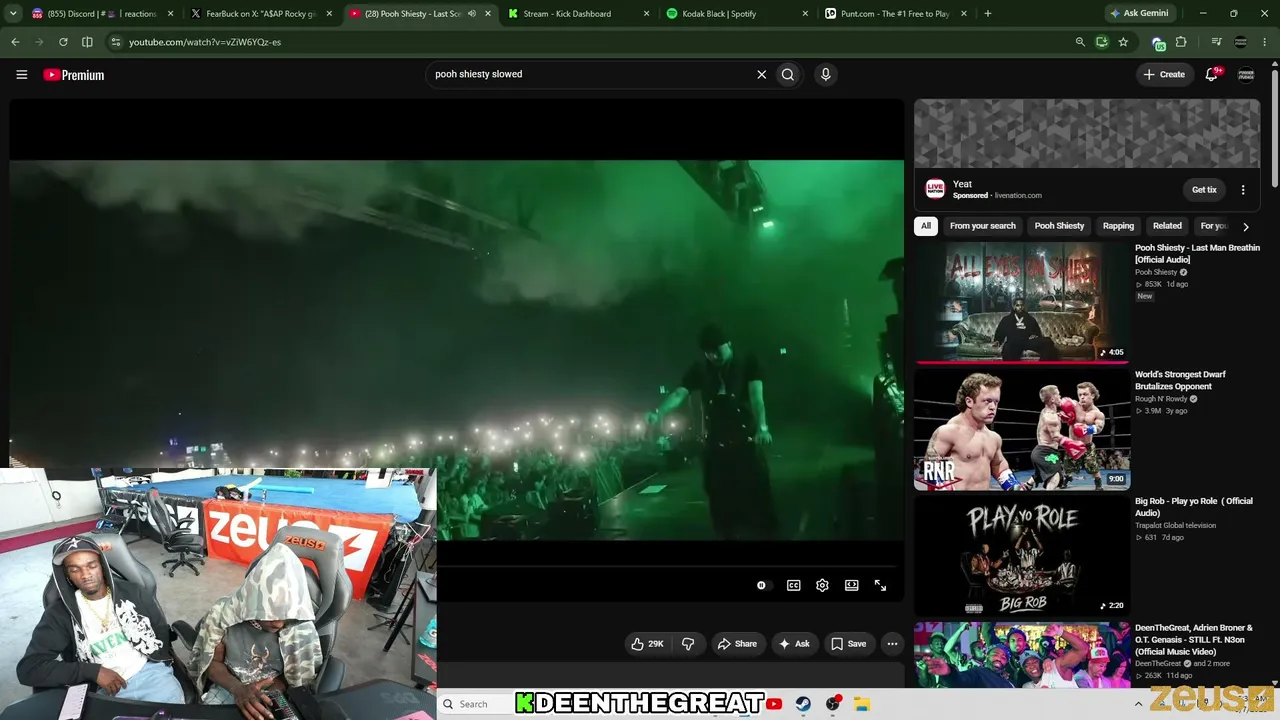Click the Windows taskbar Search box
This screenshot has width=1280, height=720.
[x=476, y=704]
